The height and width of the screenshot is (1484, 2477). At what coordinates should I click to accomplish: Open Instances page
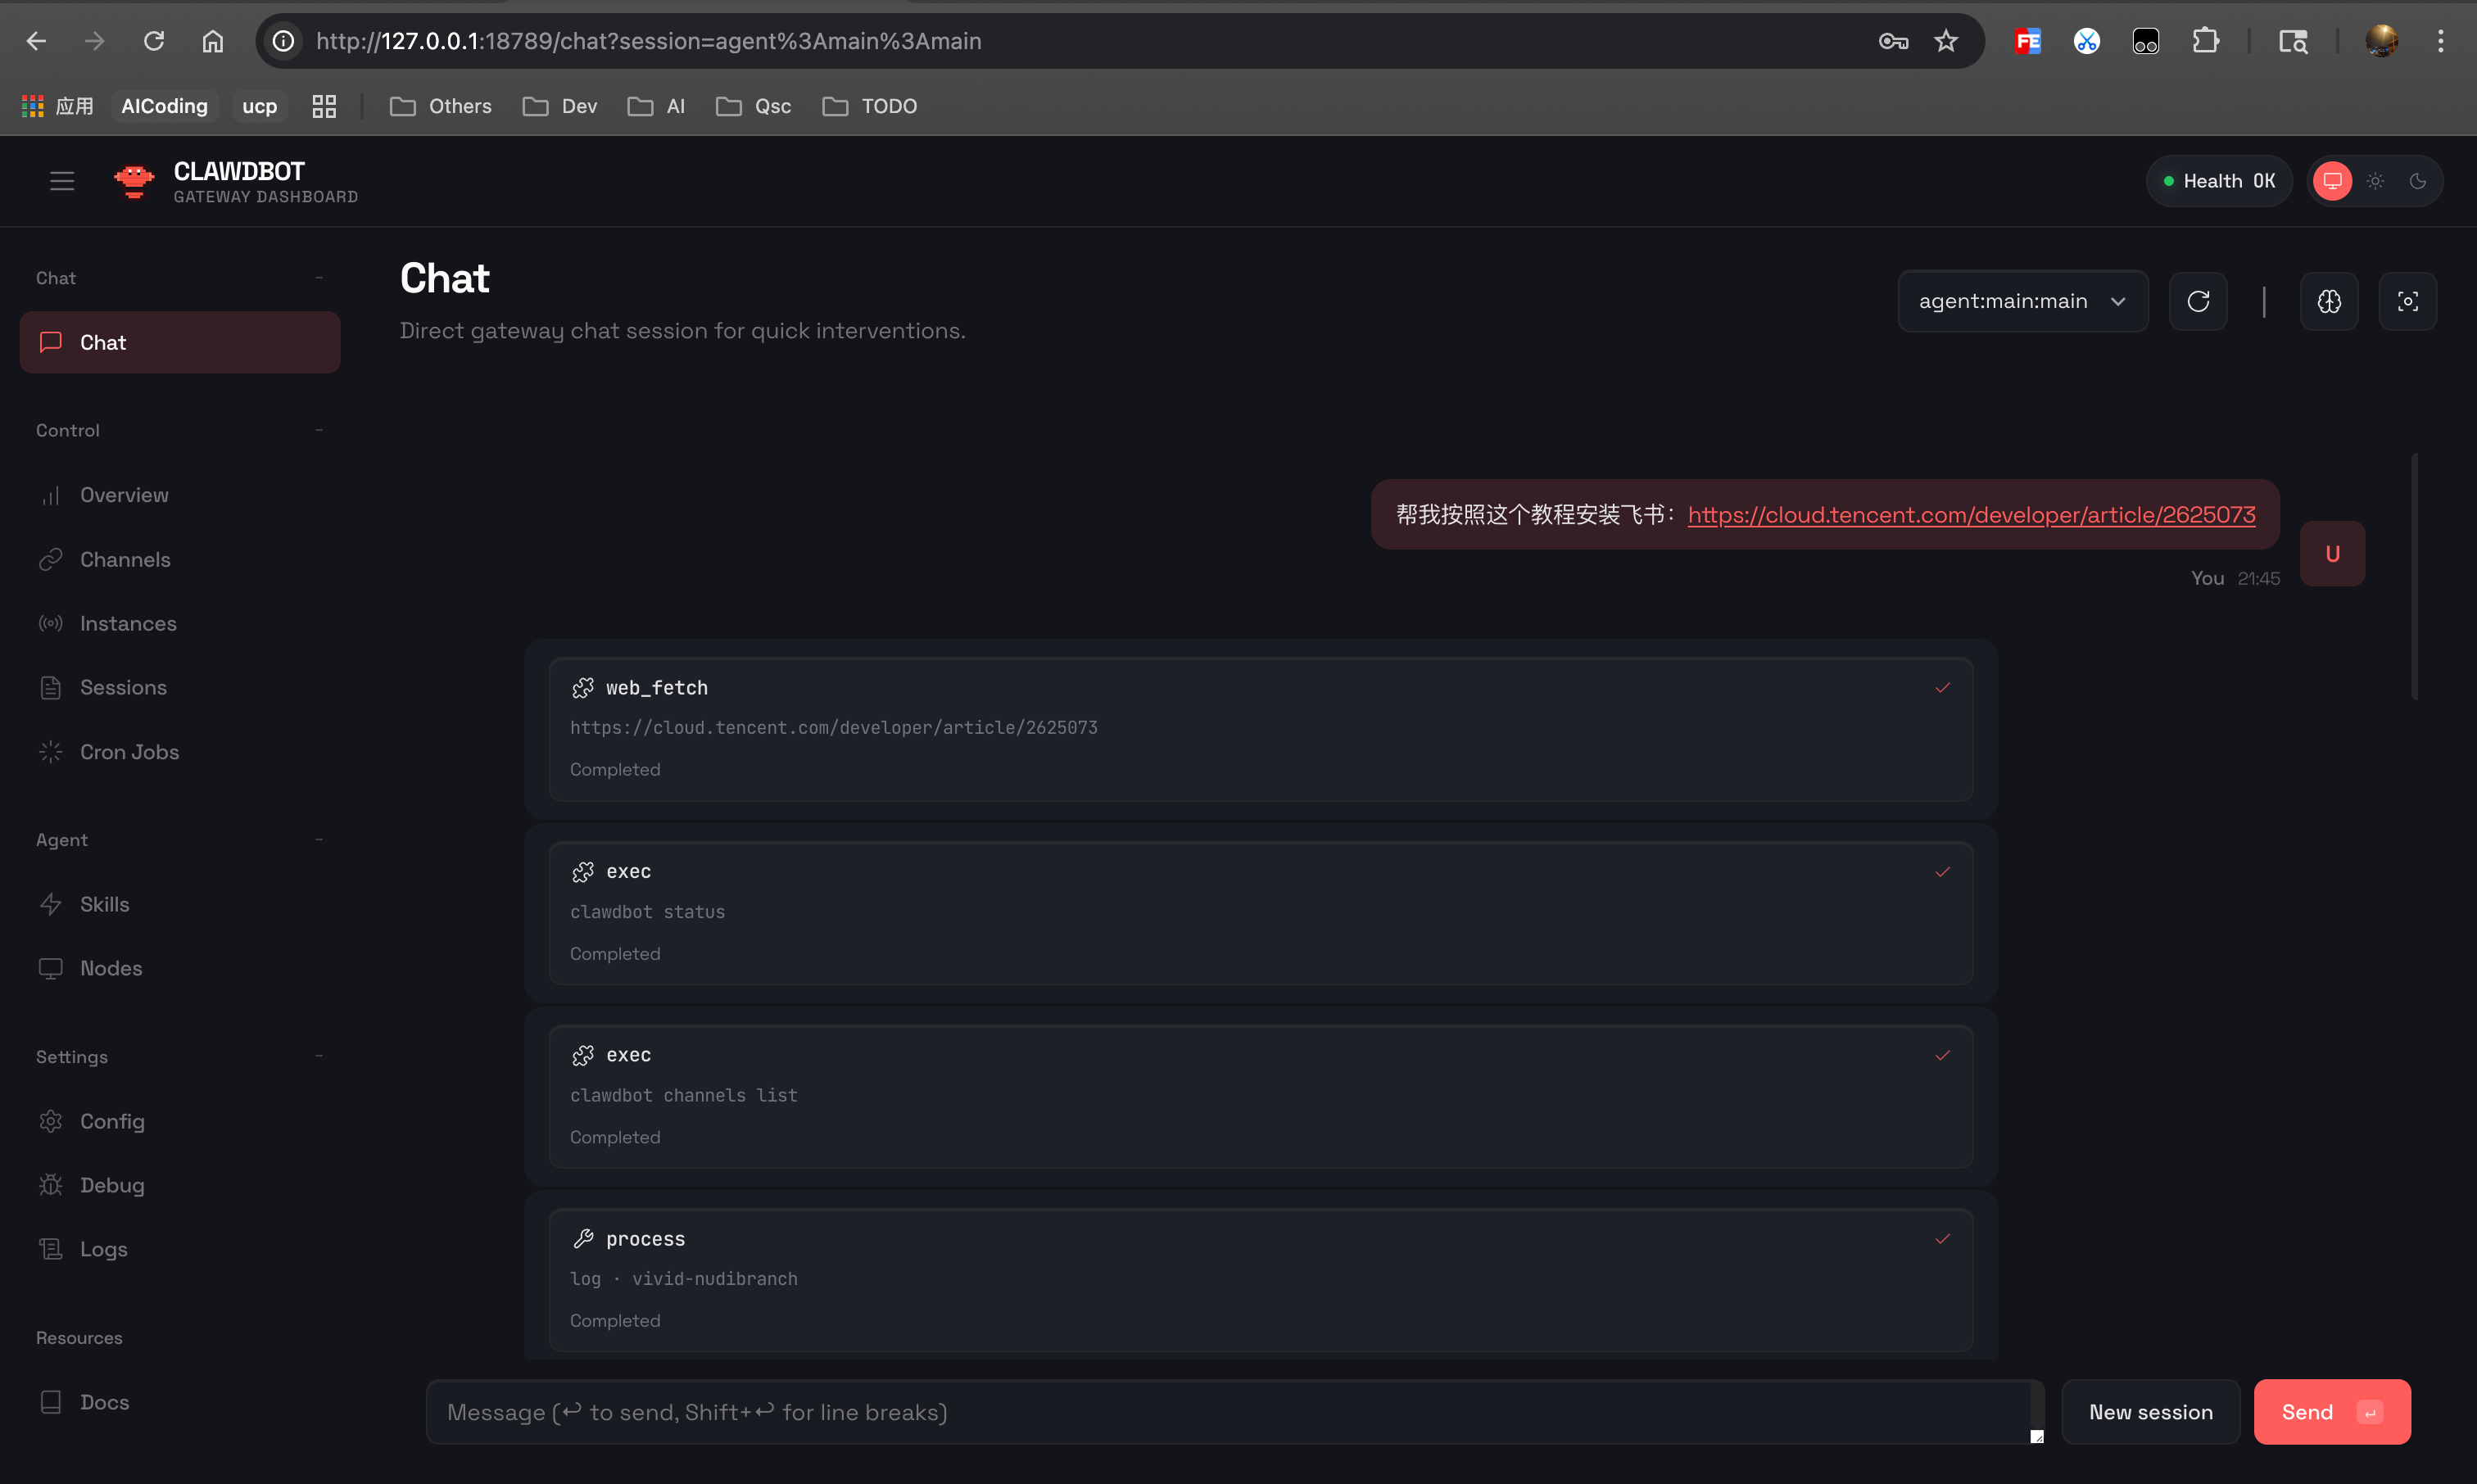180,623
